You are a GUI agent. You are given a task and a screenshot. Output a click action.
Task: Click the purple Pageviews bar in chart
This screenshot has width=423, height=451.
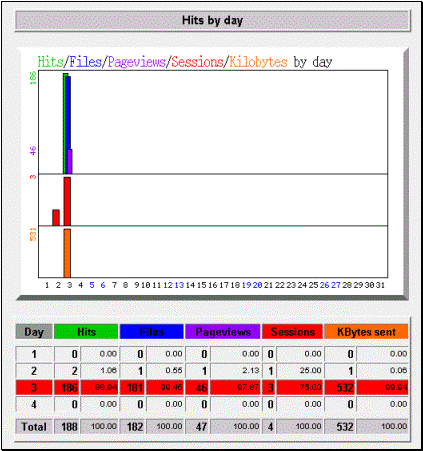[70, 162]
